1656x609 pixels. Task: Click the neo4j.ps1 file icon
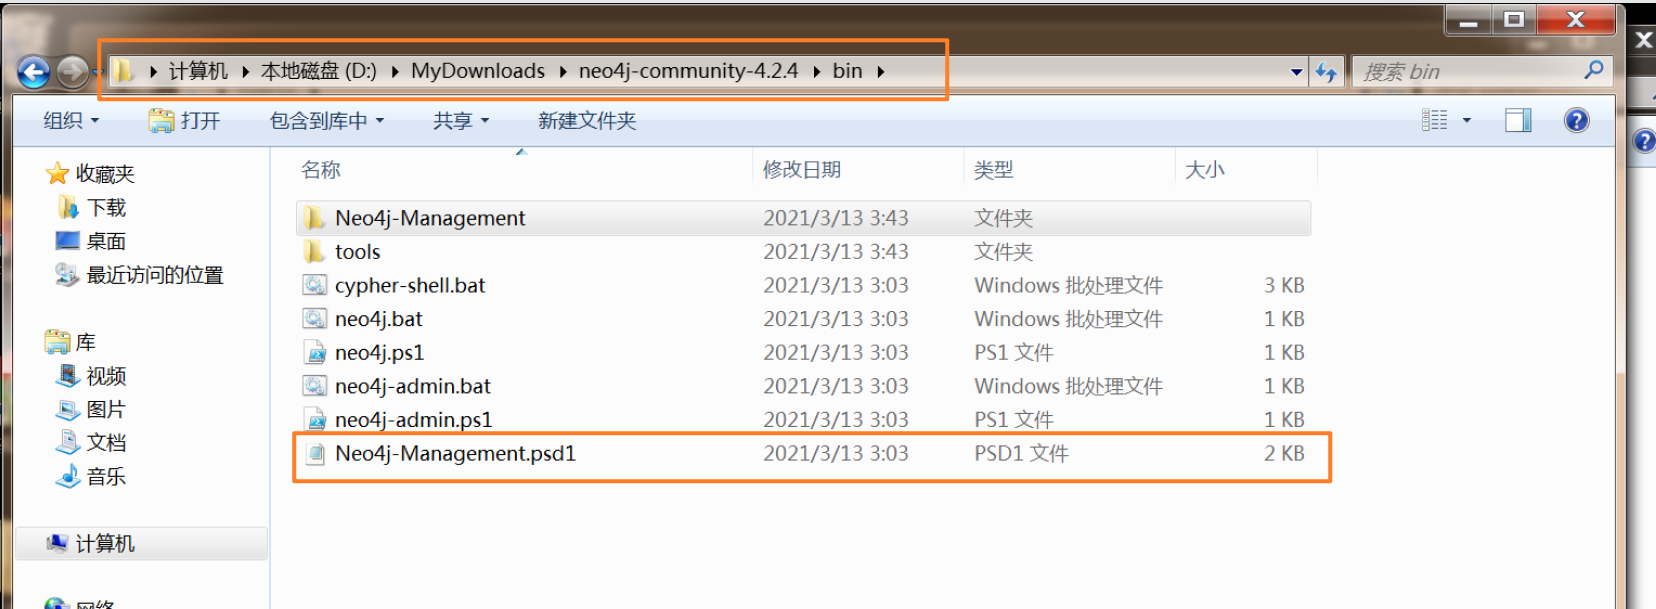tap(315, 352)
